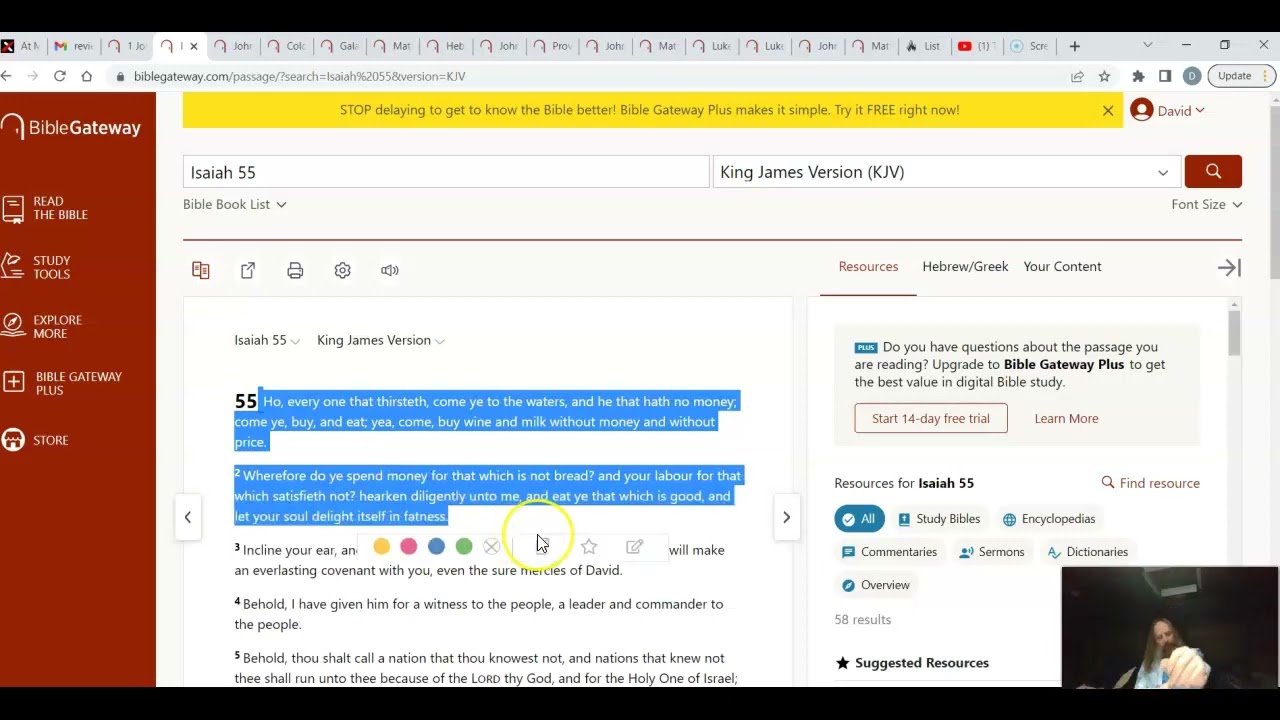Image resolution: width=1280 pixels, height=720 pixels.
Task: Switch to the Hebrew/Greek tab
Action: 965,266
